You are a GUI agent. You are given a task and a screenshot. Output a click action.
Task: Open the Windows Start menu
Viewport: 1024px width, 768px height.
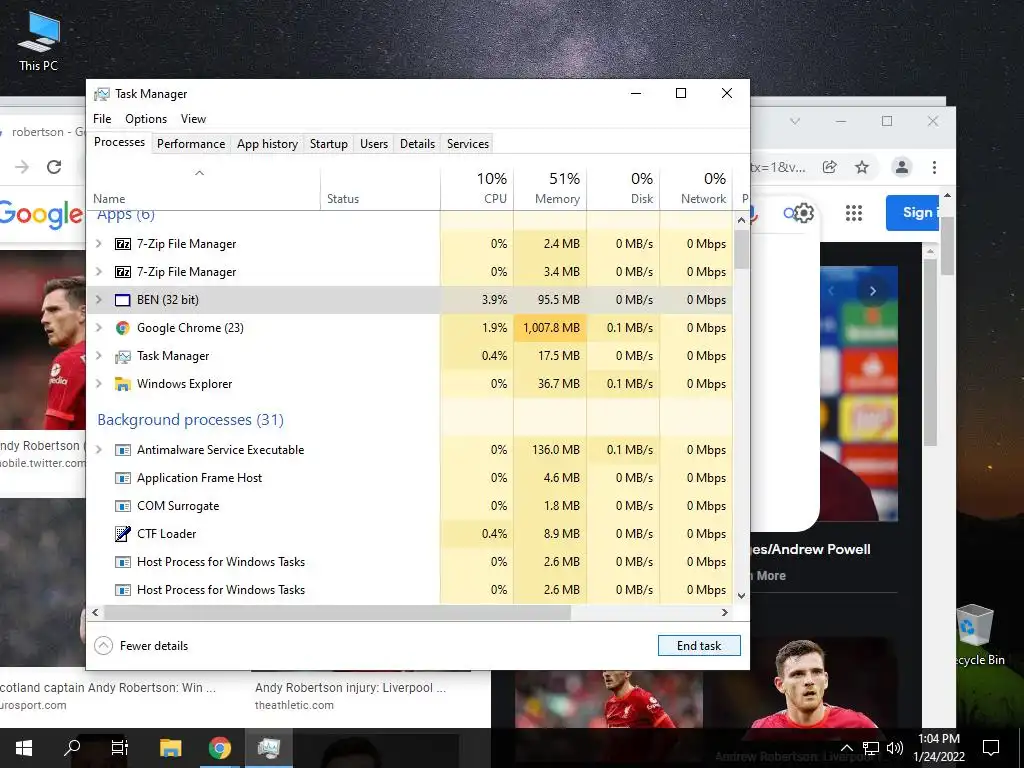pos(24,748)
